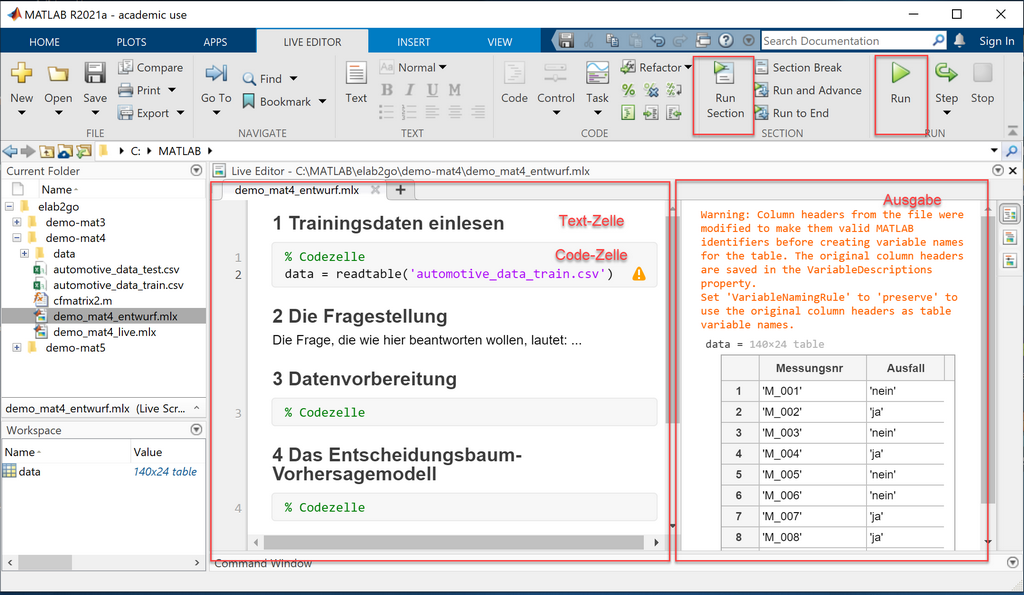
Task: Toggle Monospace text formatting
Action: (x=455, y=89)
